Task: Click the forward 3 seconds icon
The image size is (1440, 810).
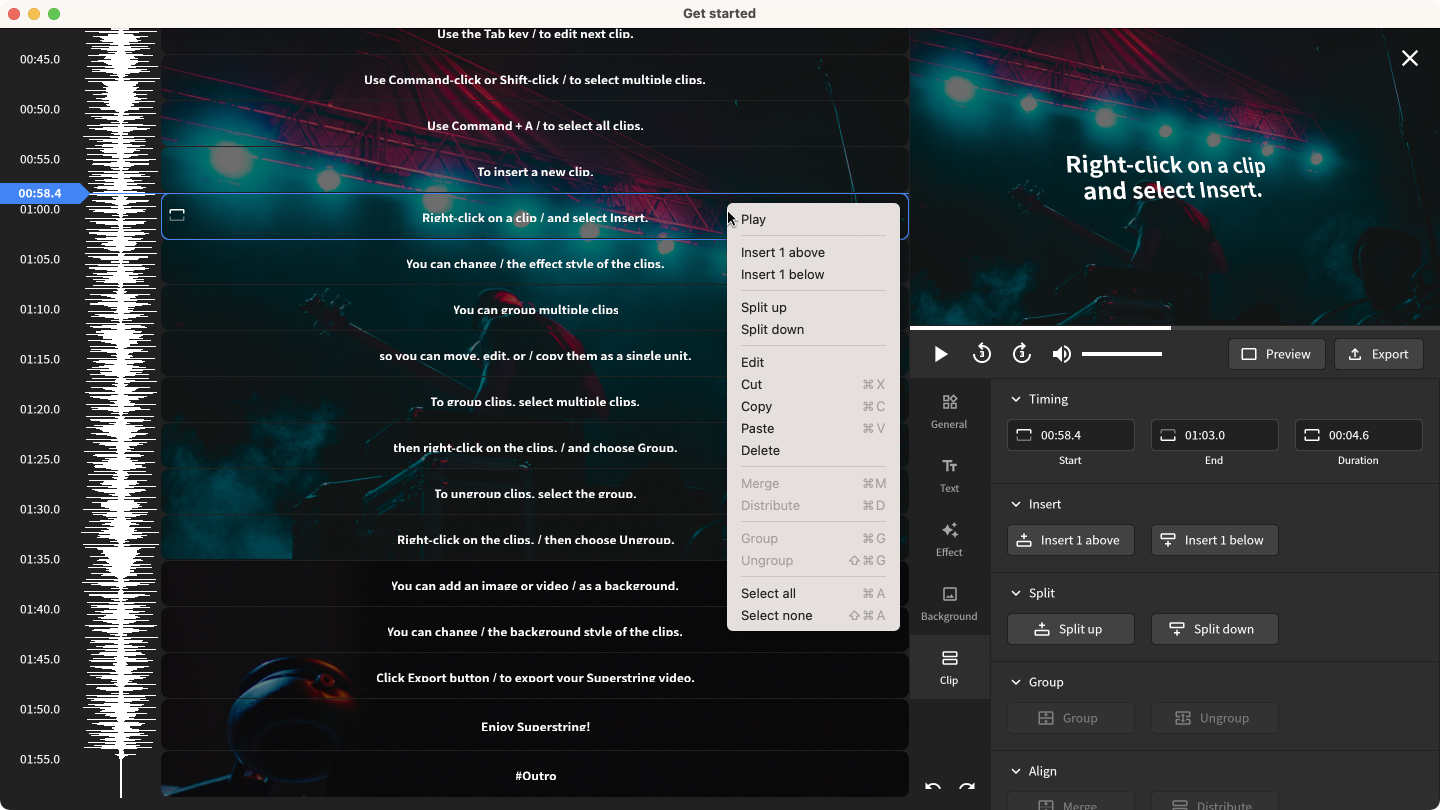Action: coord(1021,354)
